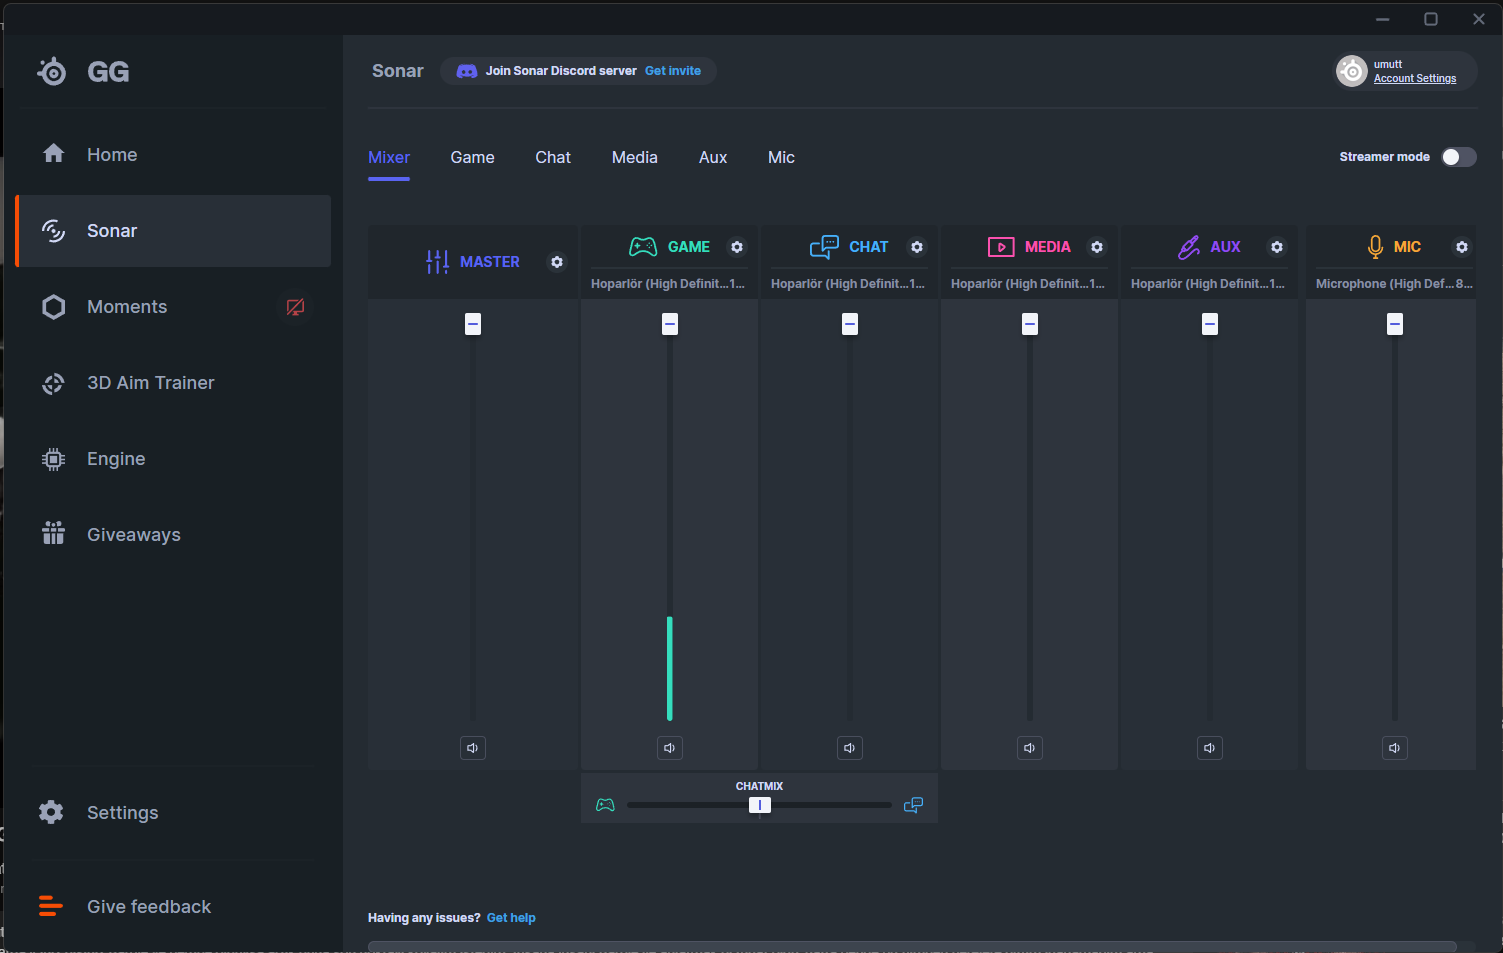Image resolution: width=1503 pixels, height=953 pixels.
Task: Click the AUX volume slider handle
Action: (1210, 324)
